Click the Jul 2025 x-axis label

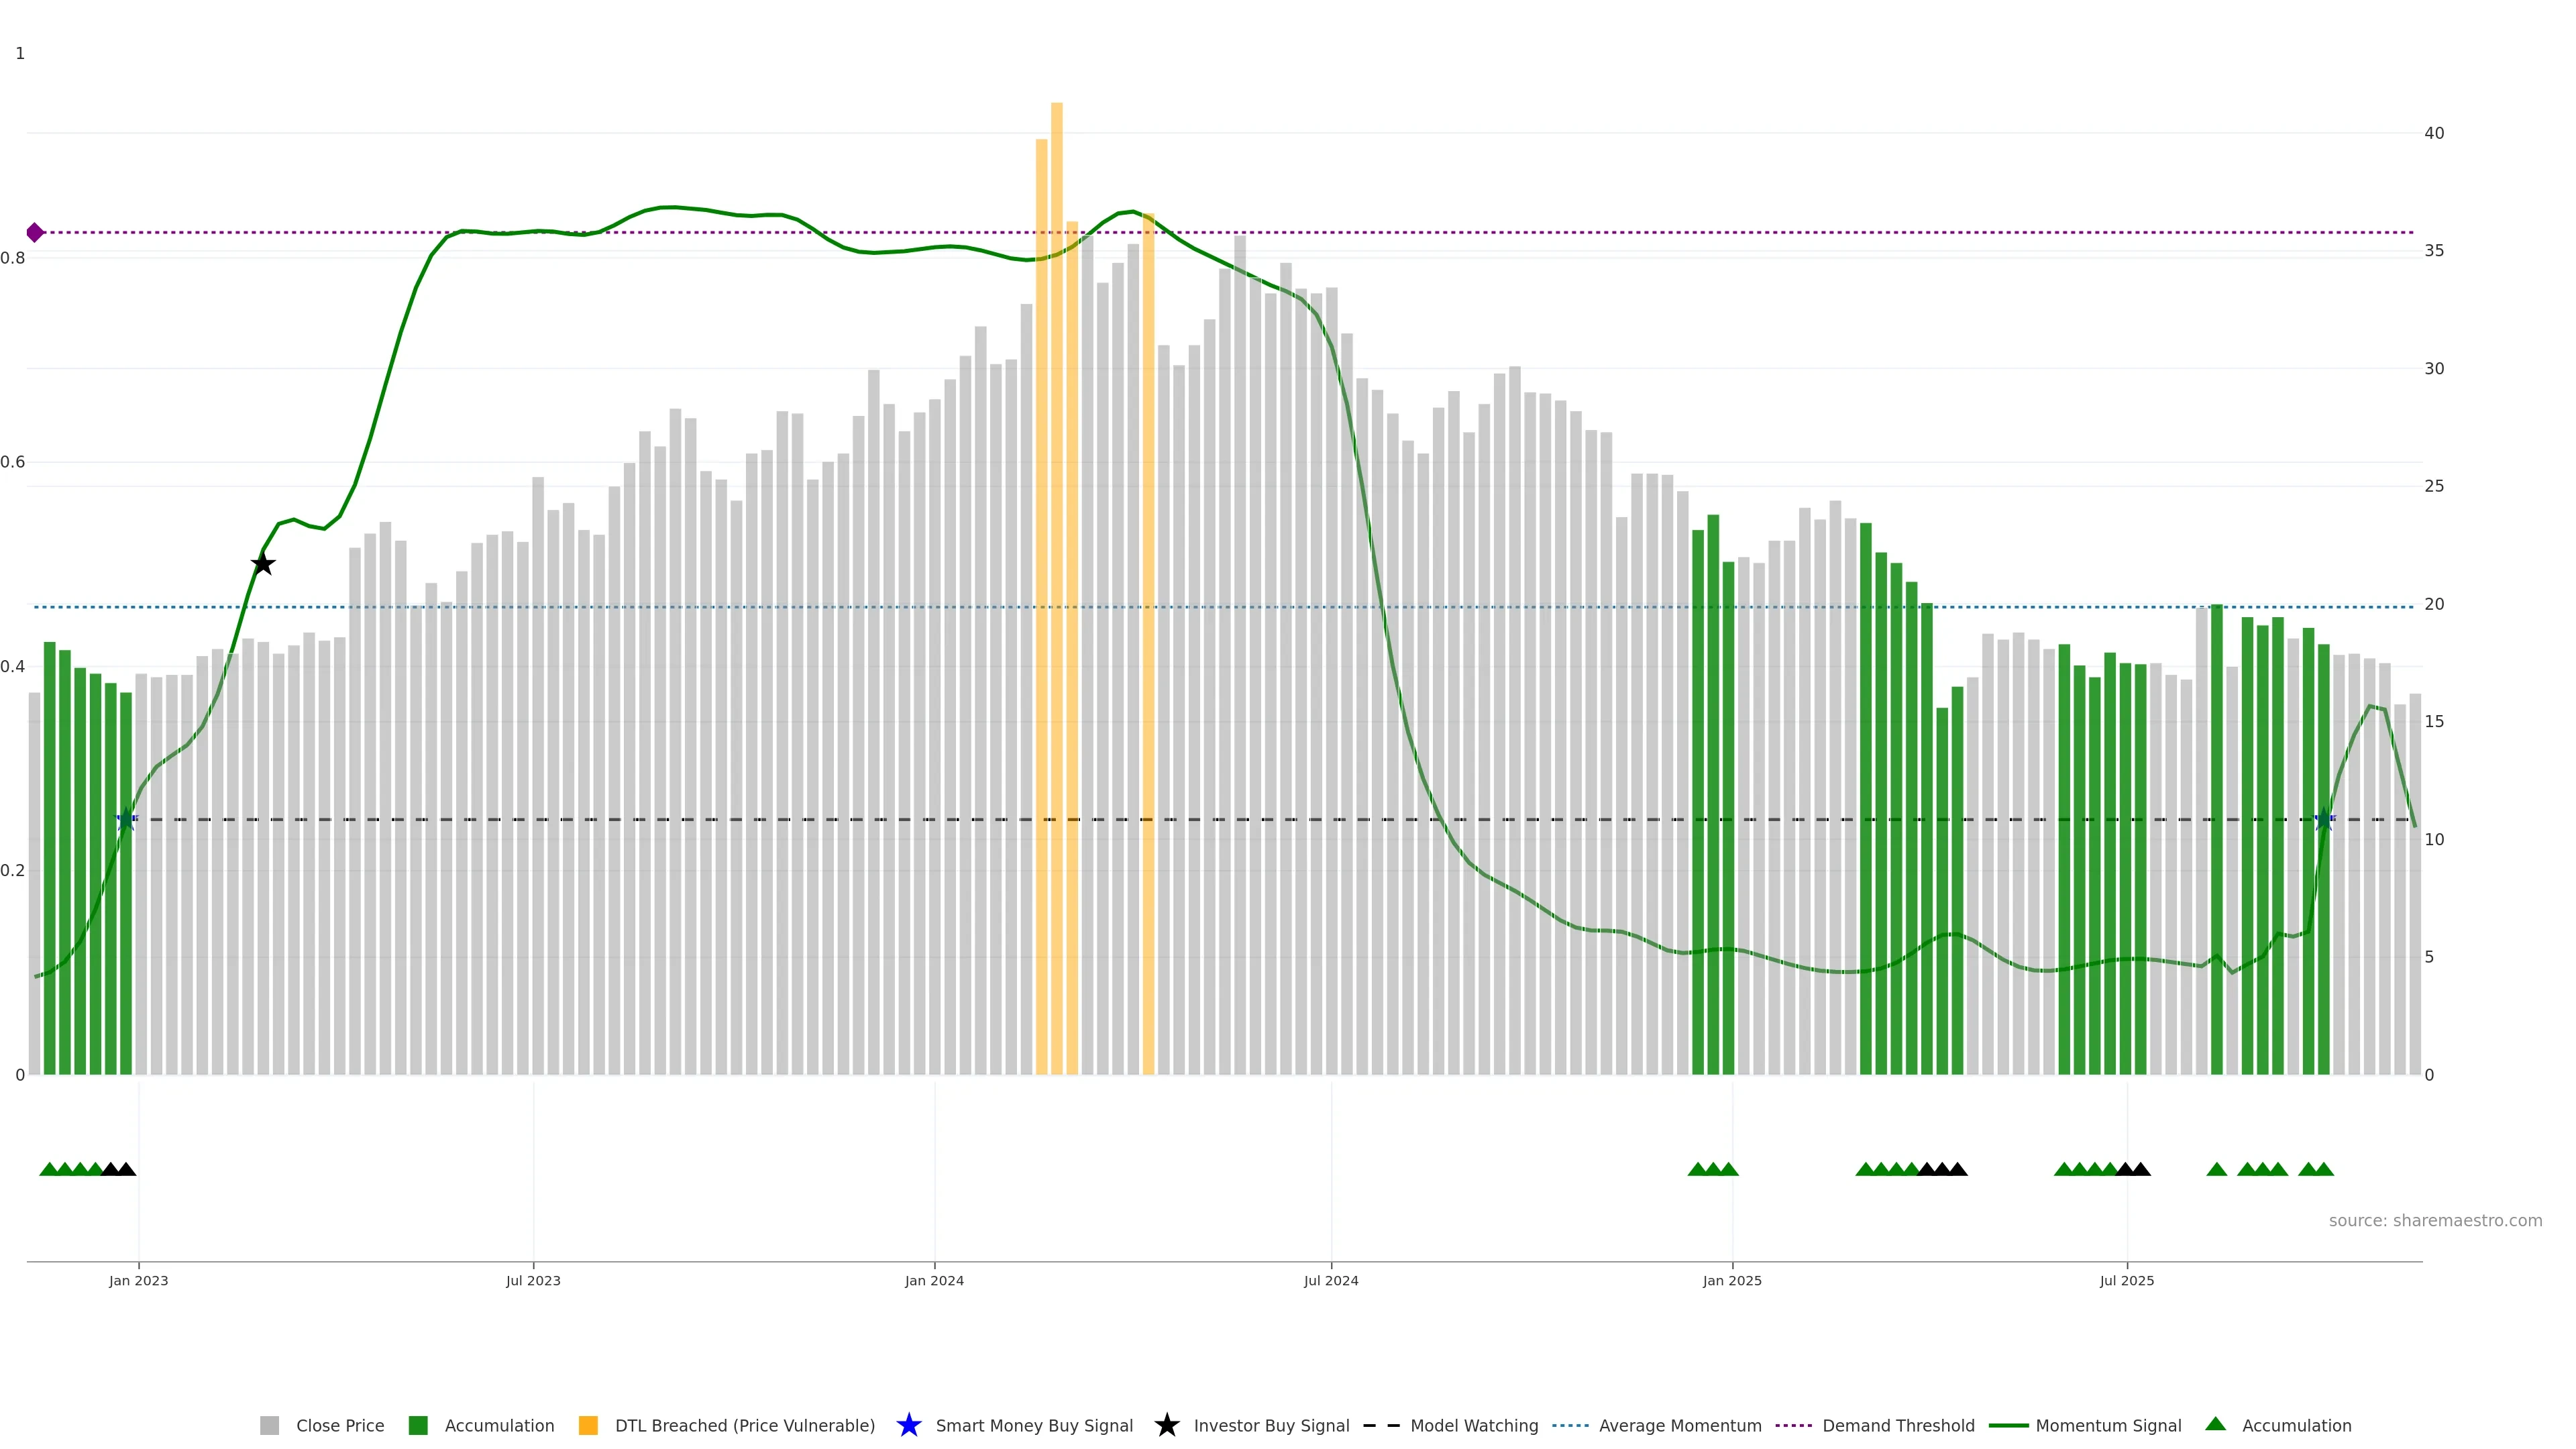tap(2126, 1280)
